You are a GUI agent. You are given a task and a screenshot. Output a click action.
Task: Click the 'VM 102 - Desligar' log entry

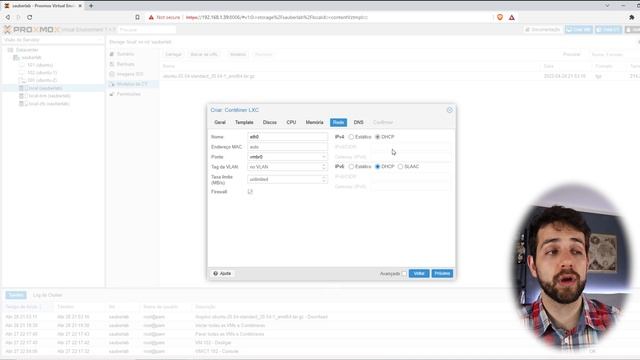click(213, 342)
